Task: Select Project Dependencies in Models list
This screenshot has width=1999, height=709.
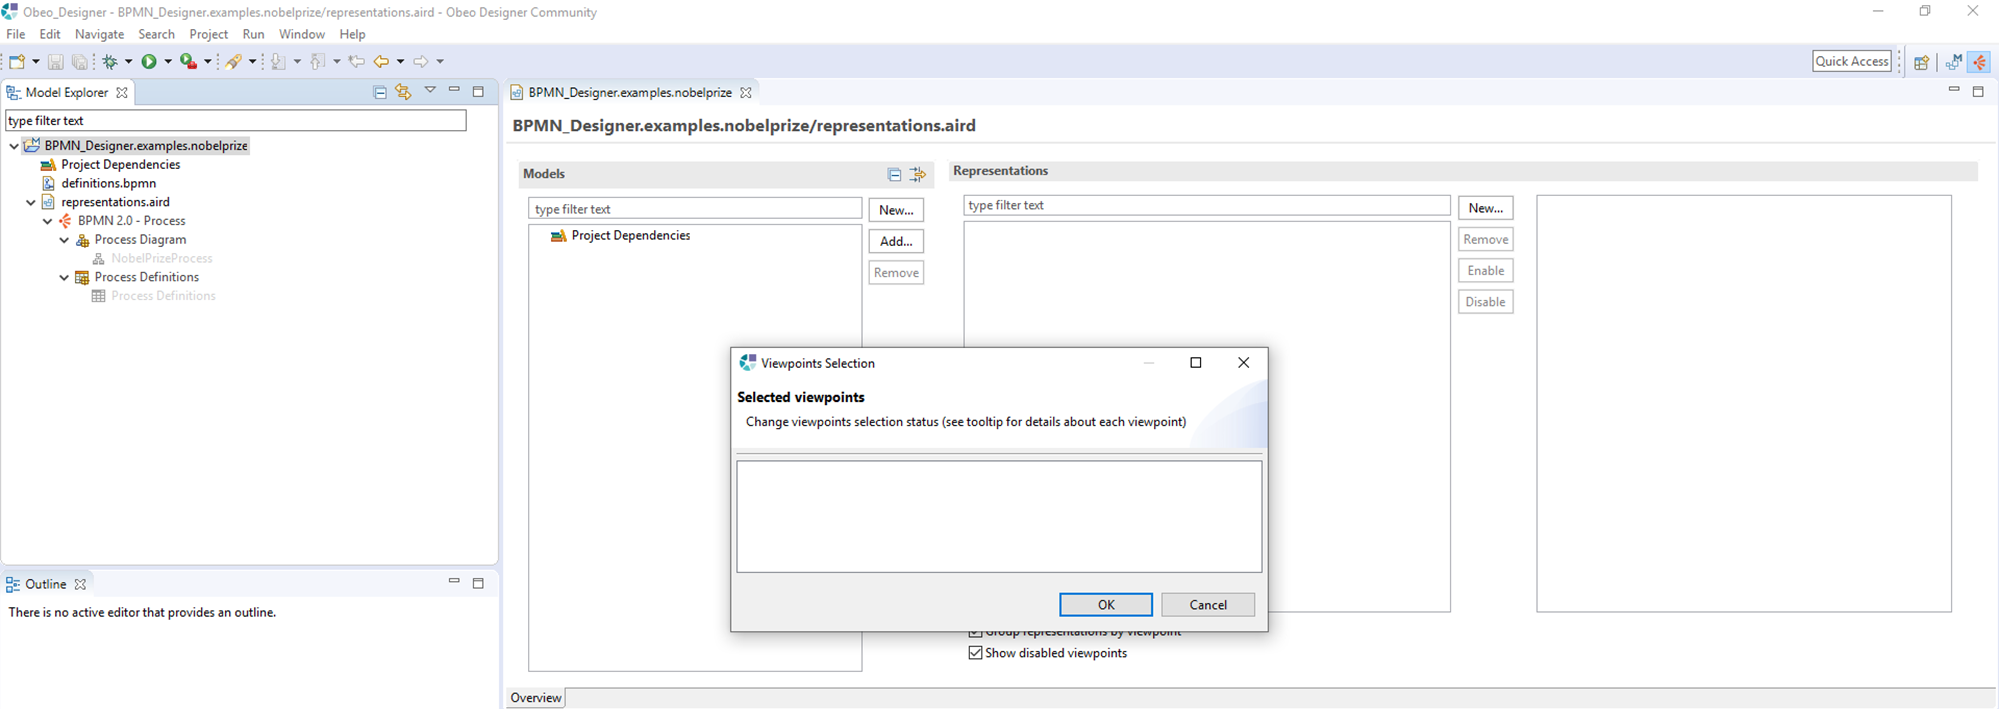Action: pos(631,236)
